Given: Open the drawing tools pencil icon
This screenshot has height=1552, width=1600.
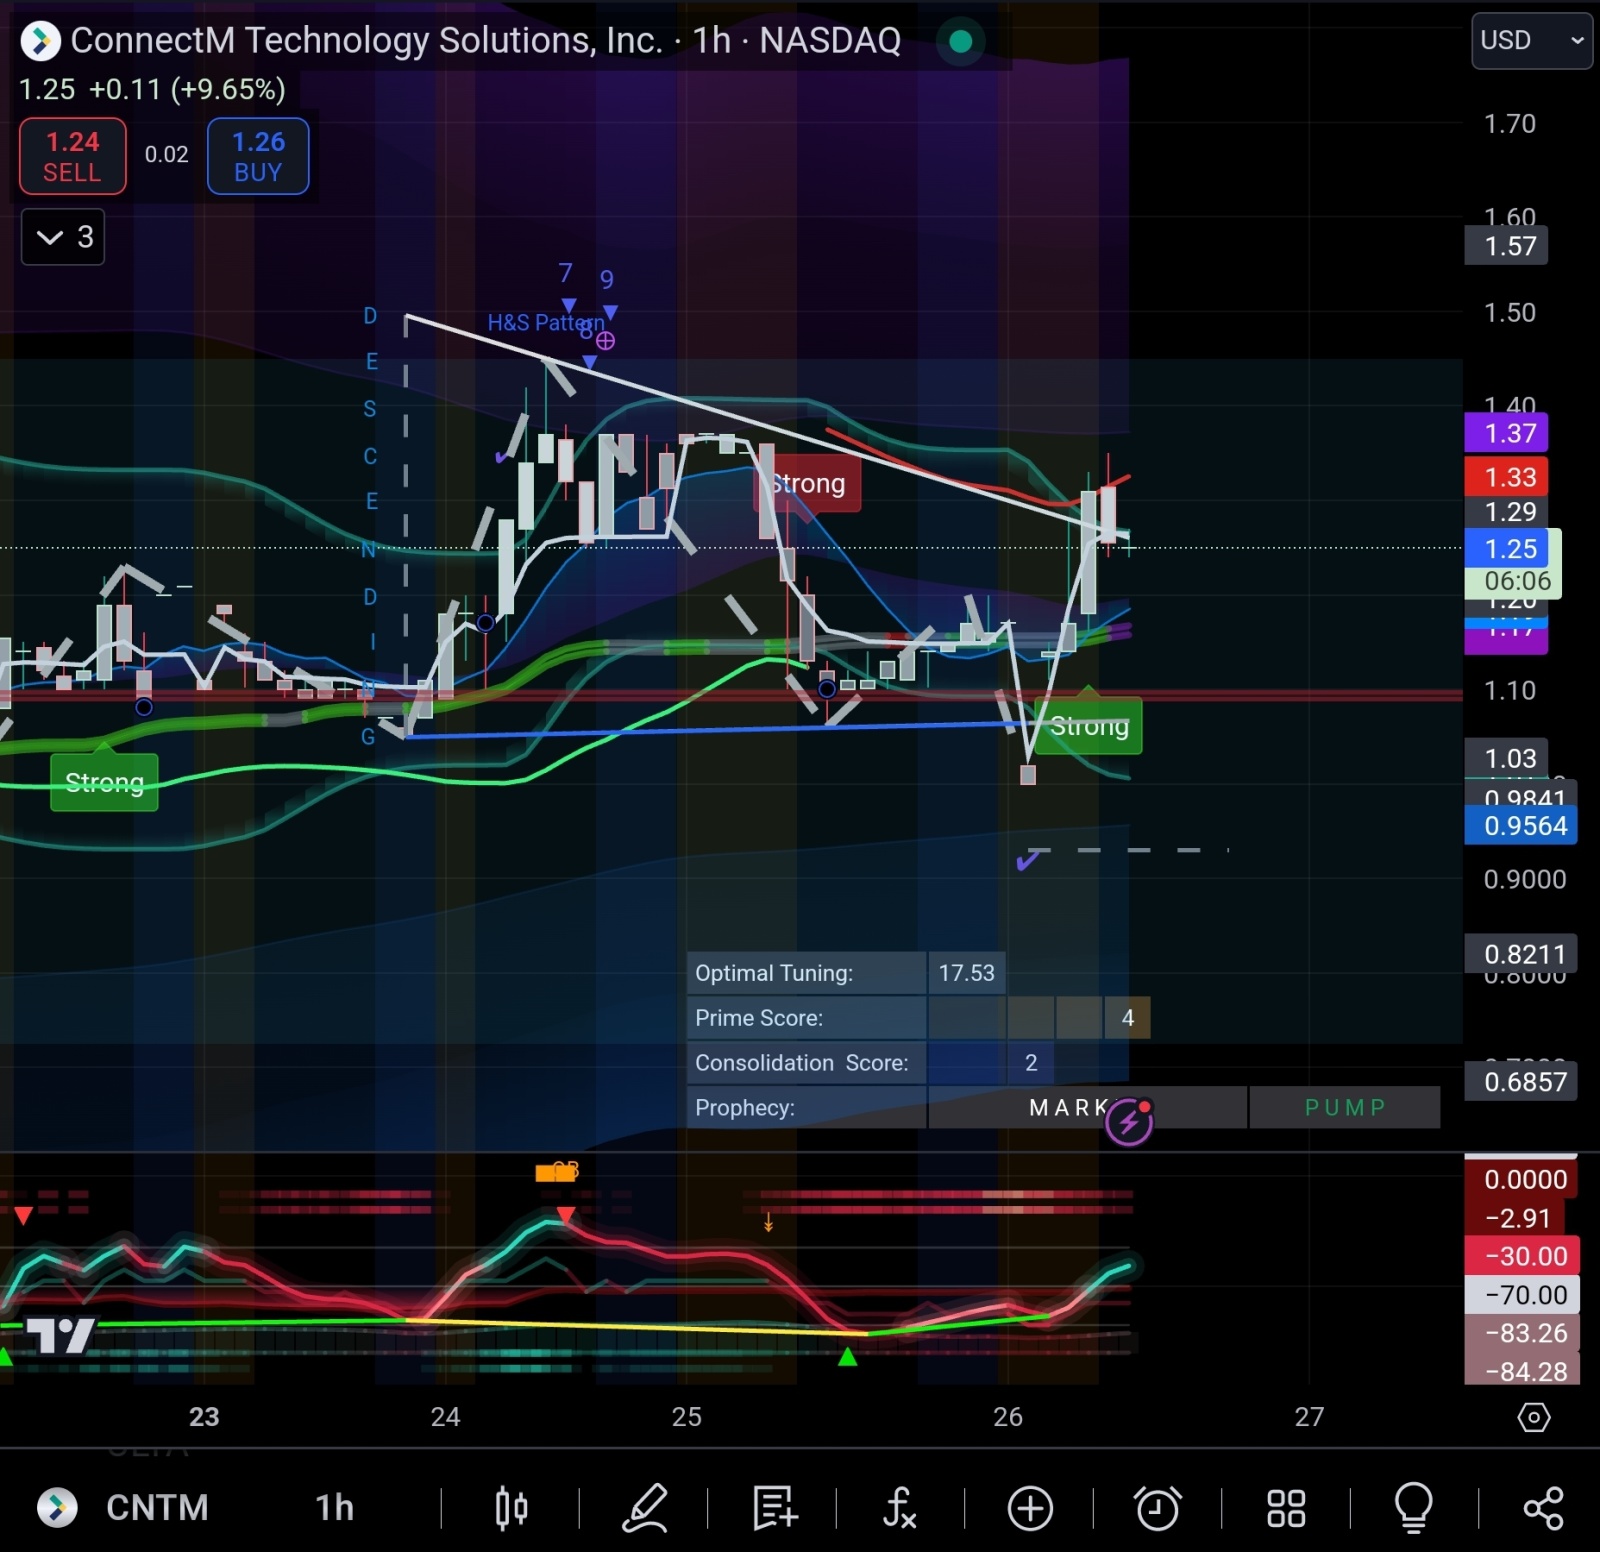Looking at the screenshot, I should point(645,1508).
